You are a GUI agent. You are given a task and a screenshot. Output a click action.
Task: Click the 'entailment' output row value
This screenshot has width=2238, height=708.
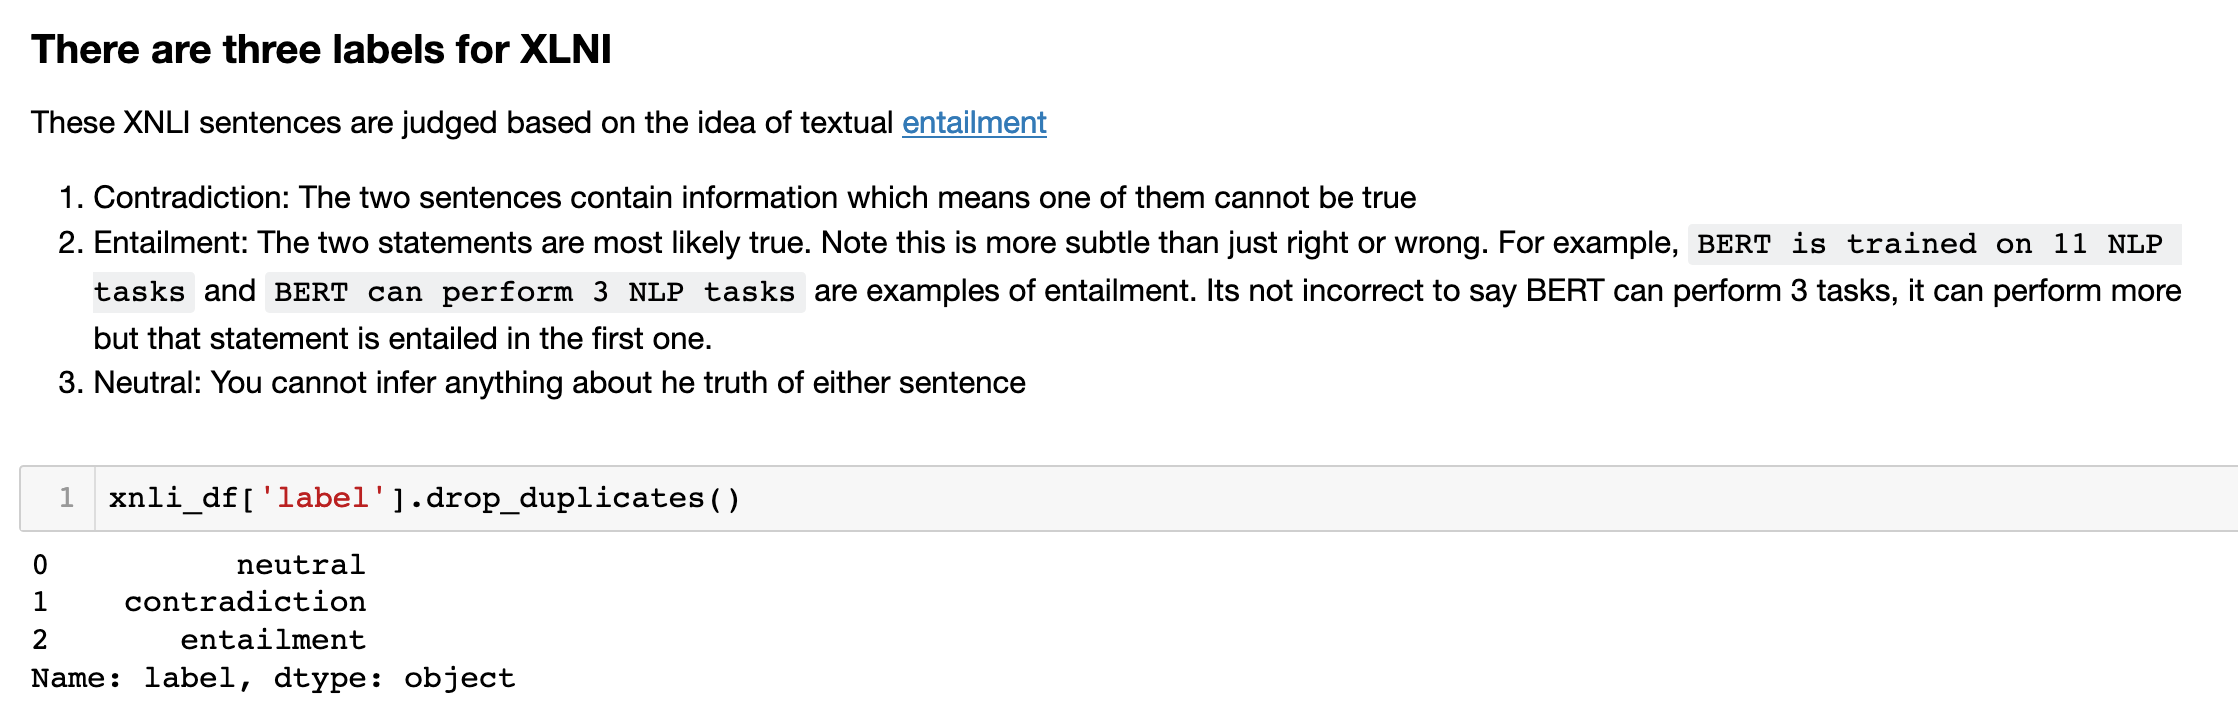tap(273, 640)
